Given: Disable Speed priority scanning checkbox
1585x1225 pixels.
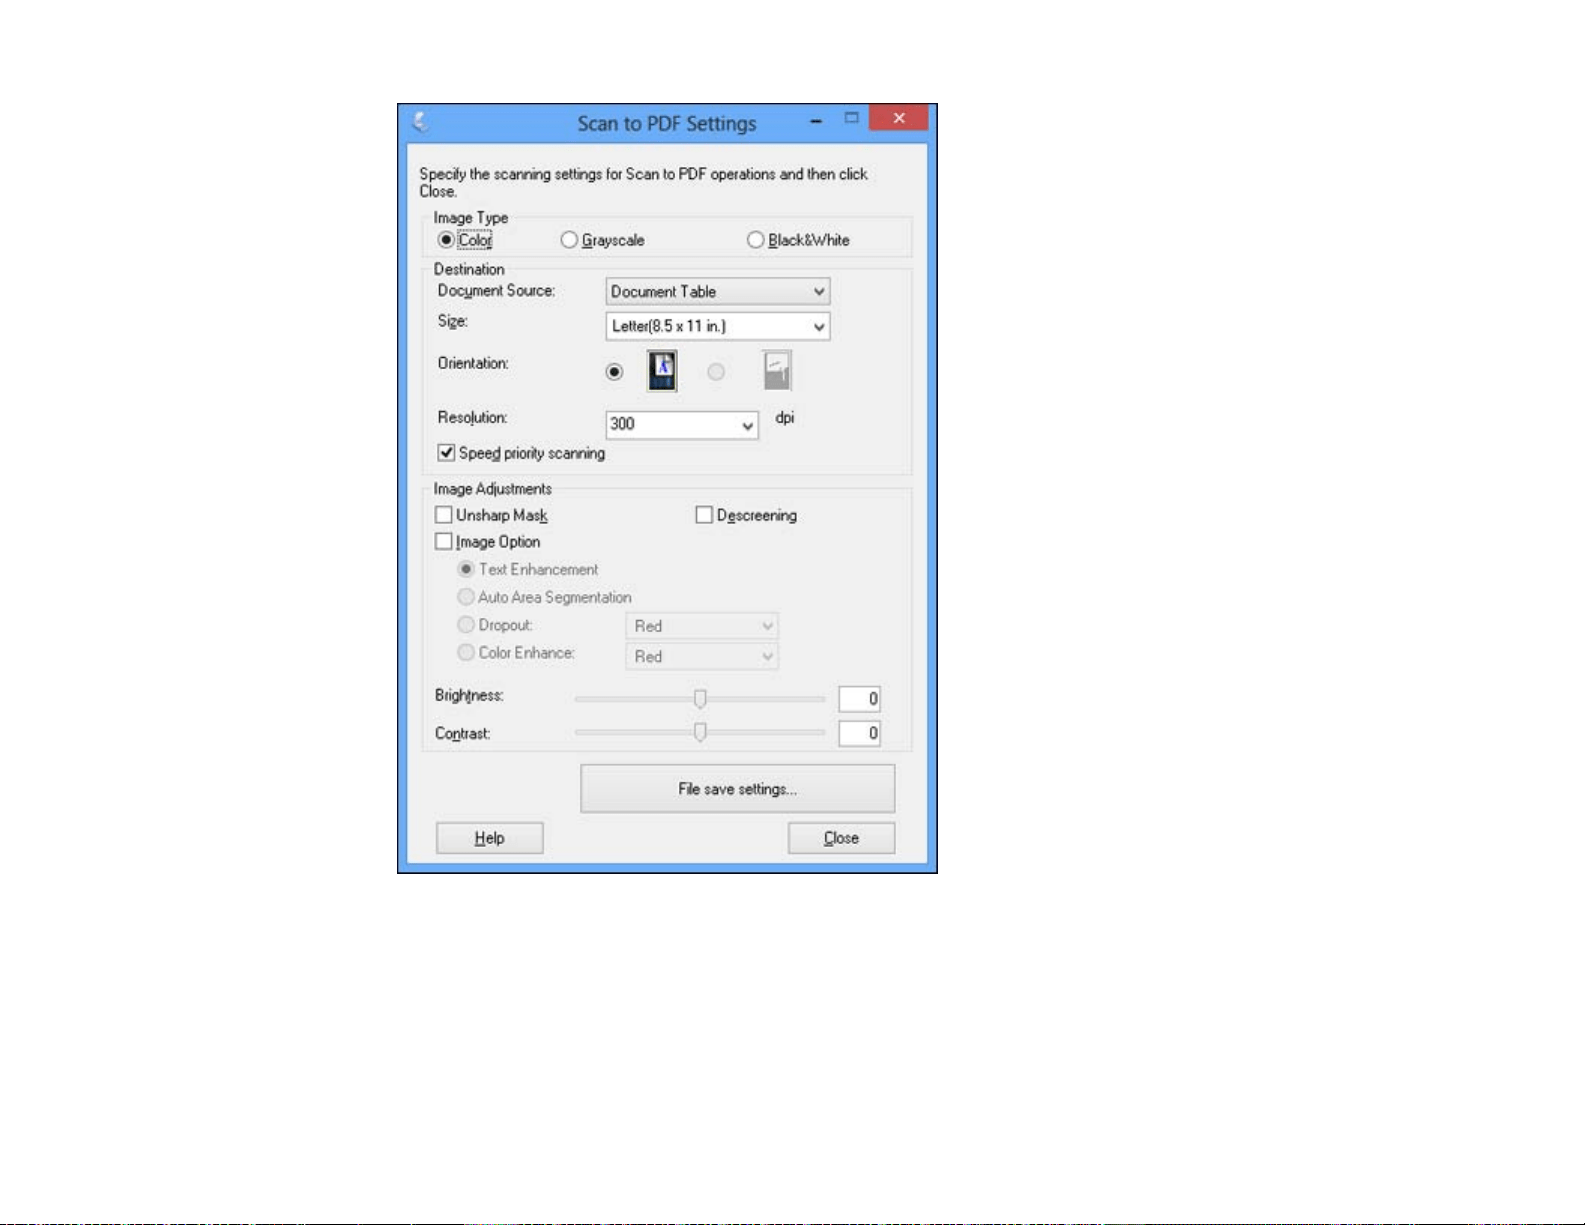Looking at the screenshot, I should (447, 453).
